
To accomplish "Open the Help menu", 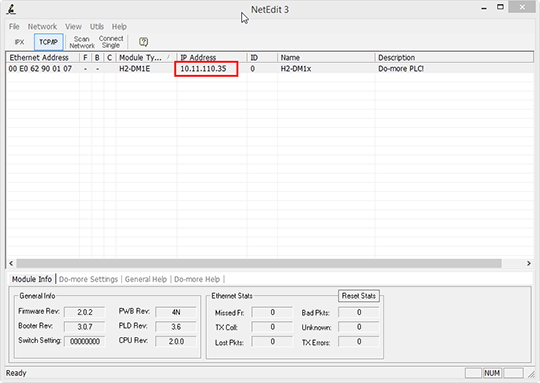I will point(119,27).
